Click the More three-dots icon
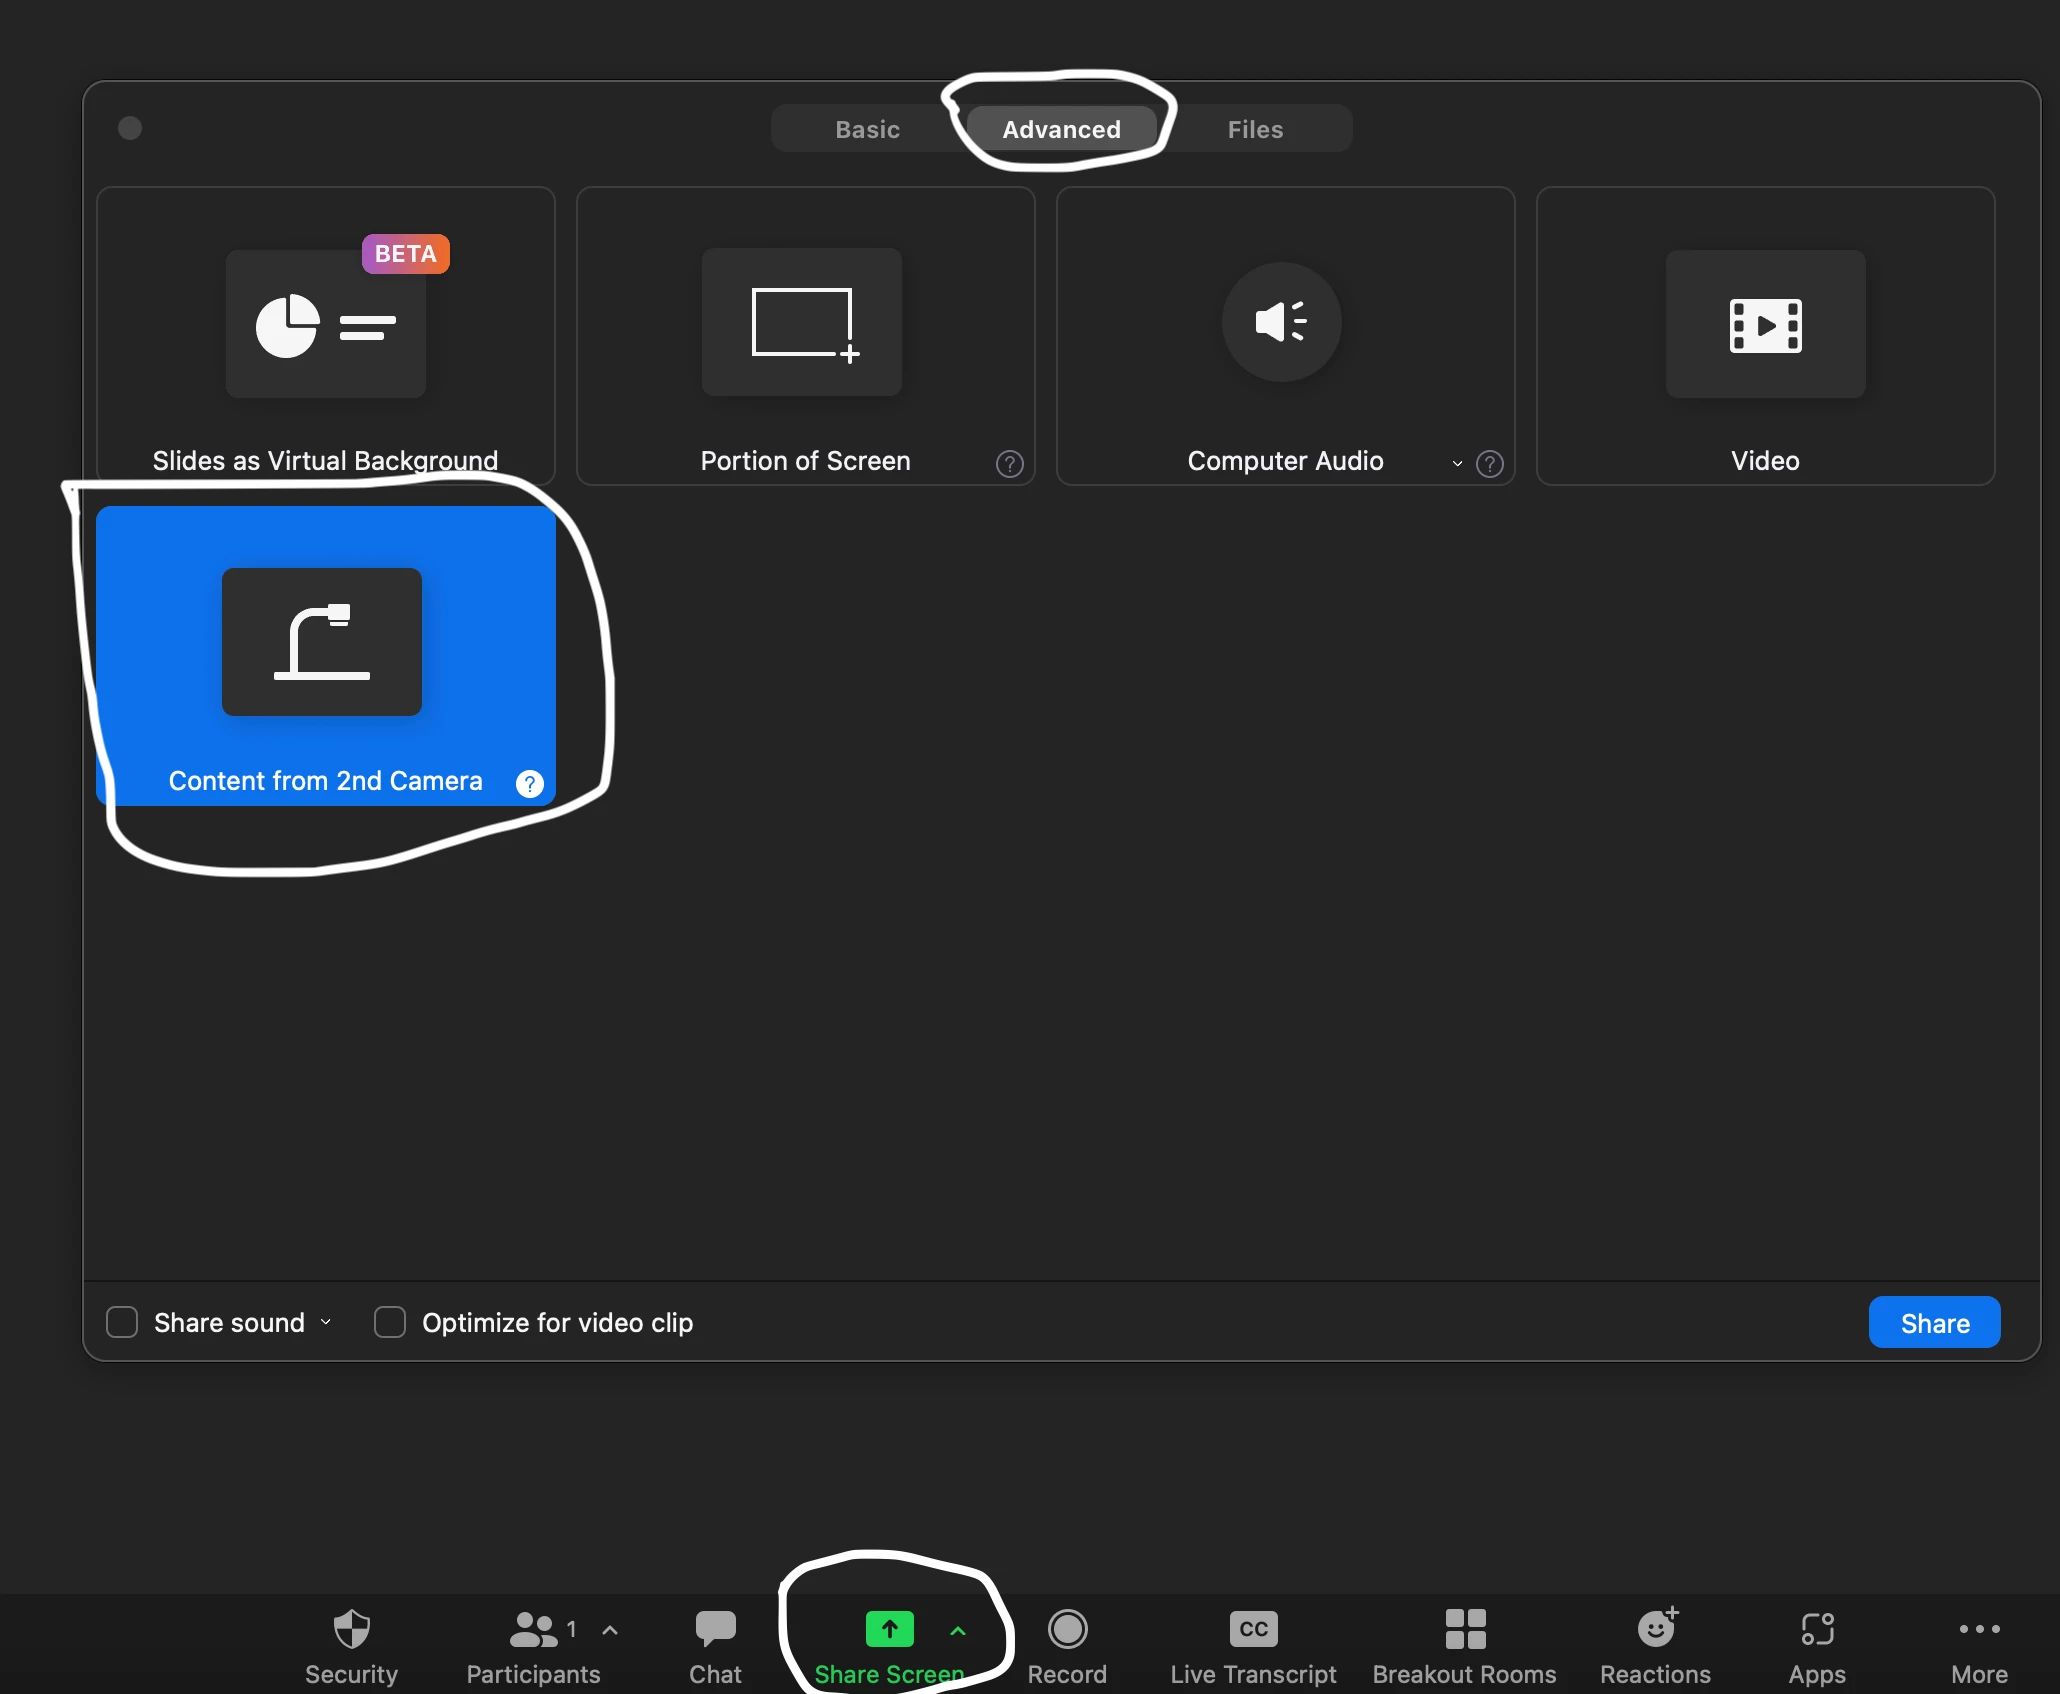Image resolution: width=2060 pixels, height=1694 pixels. [x=1979, y=1629]
